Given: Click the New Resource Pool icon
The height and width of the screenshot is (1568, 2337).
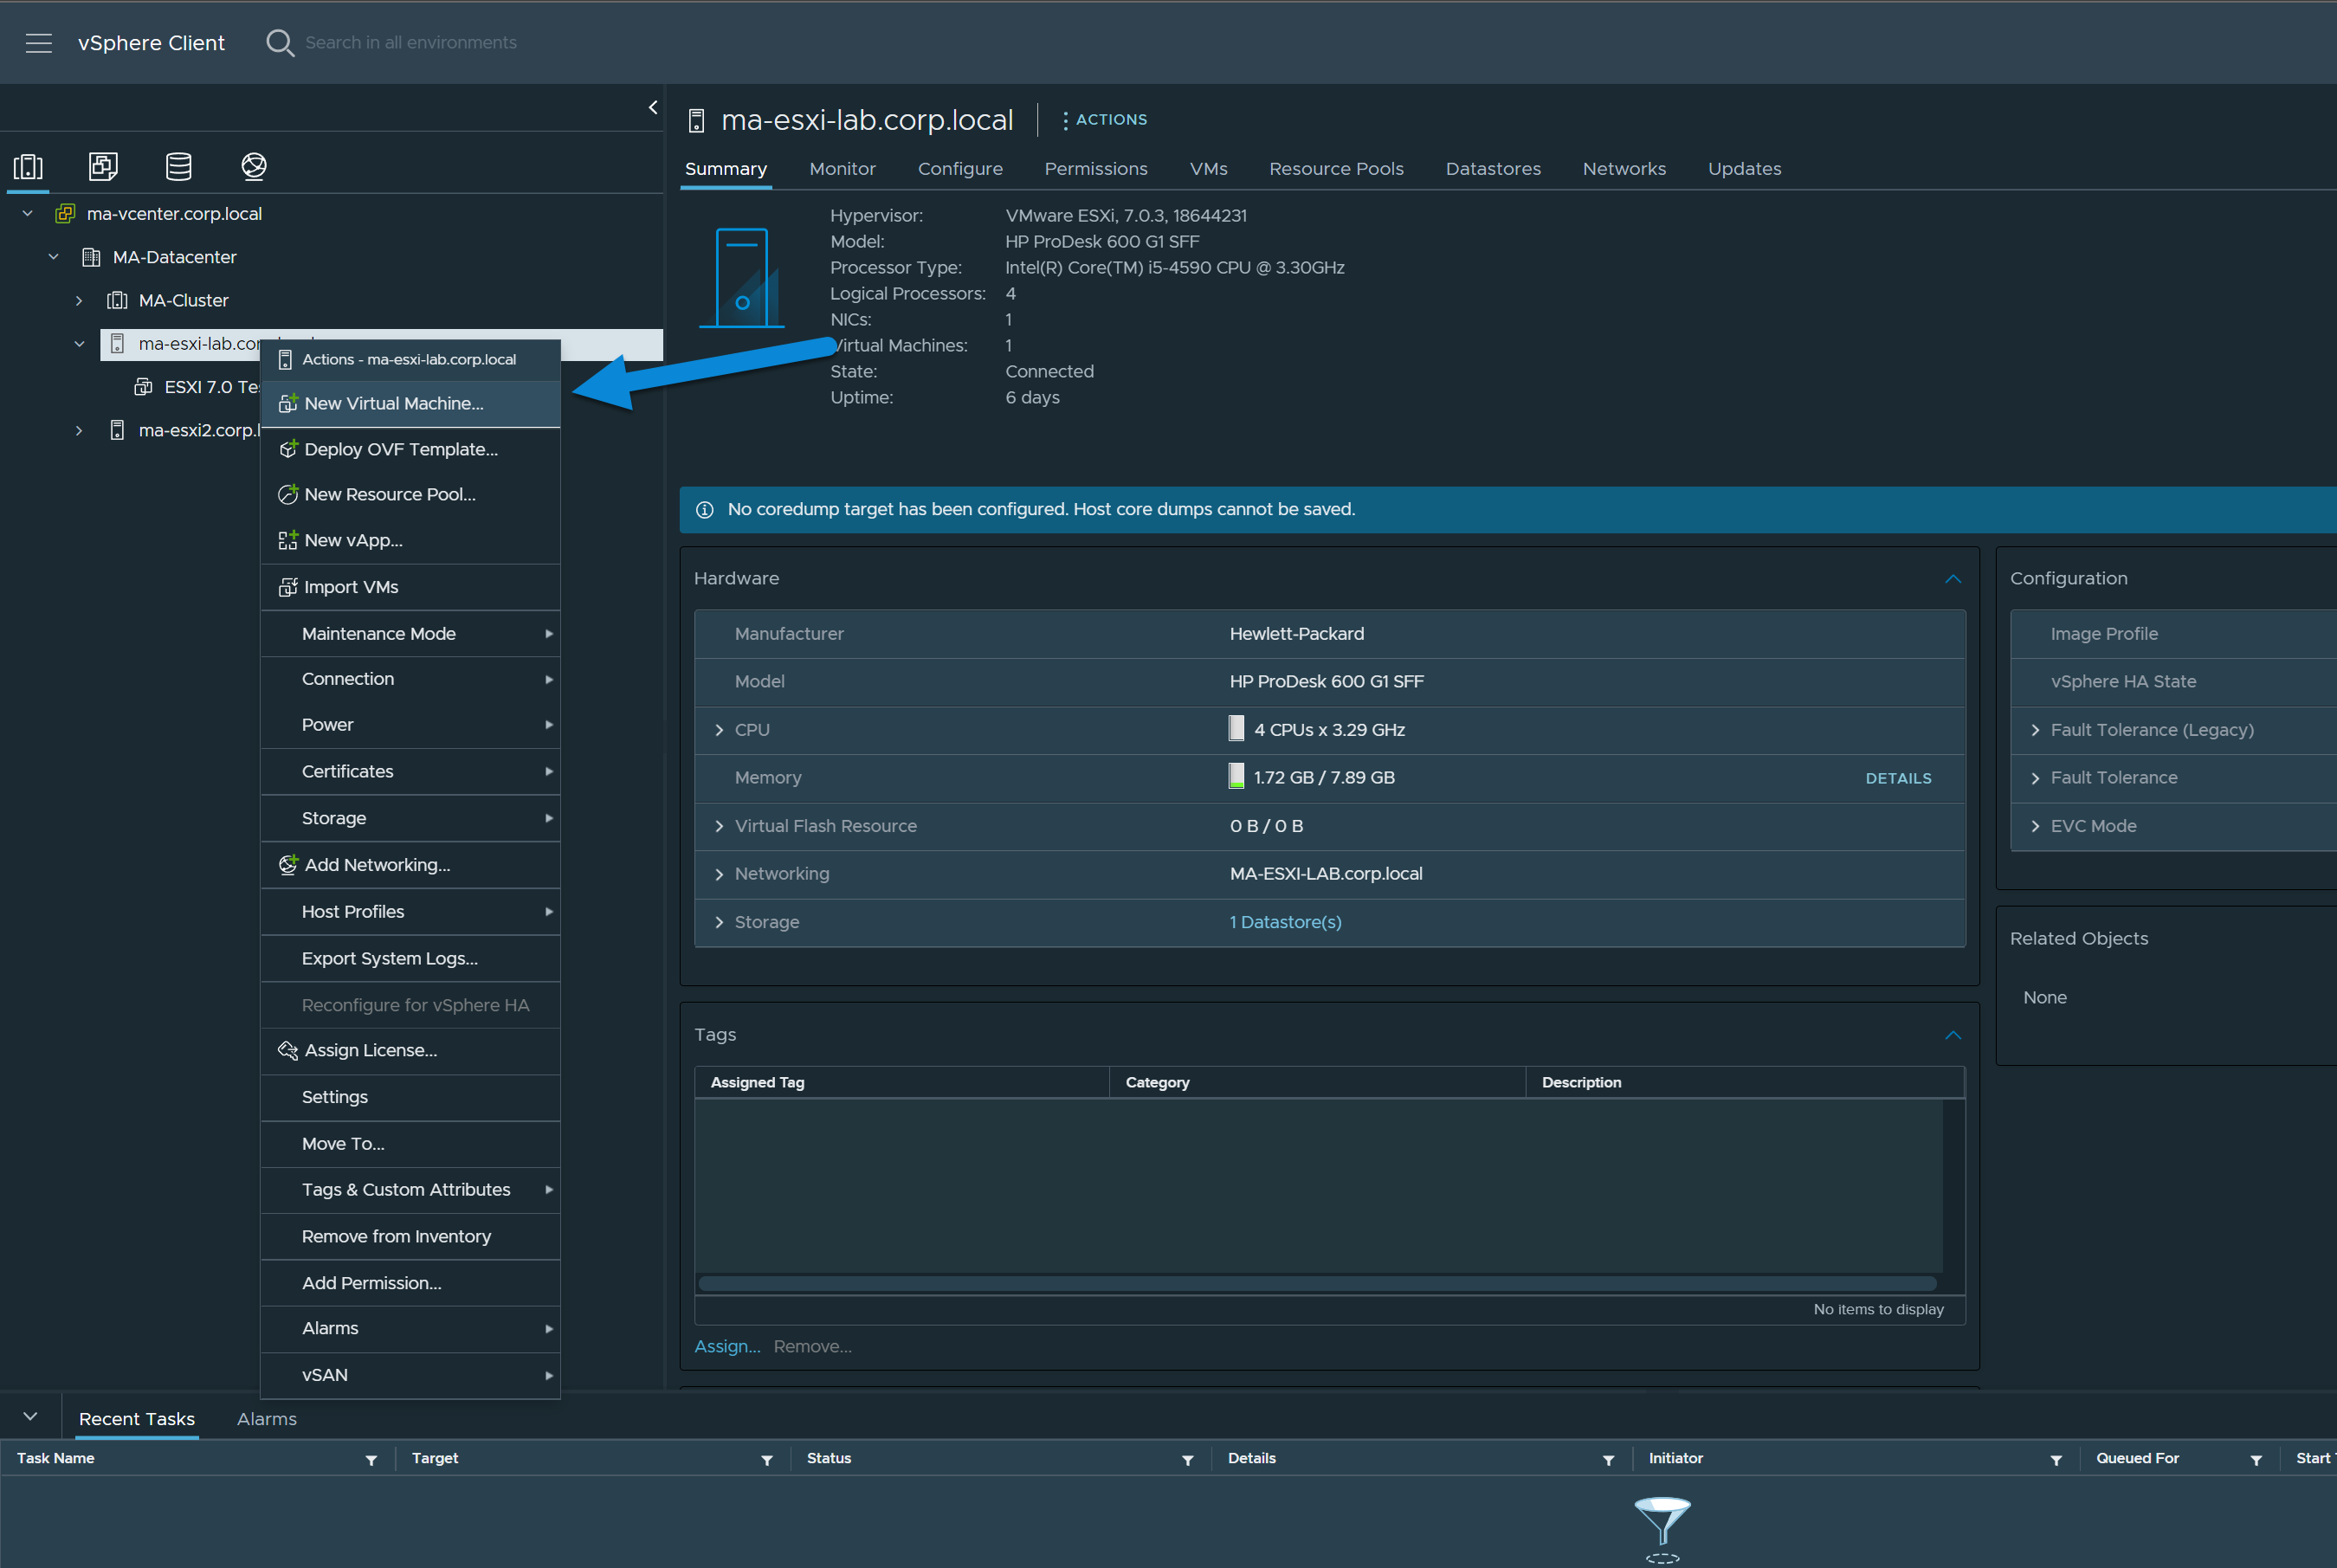Looking at the screenshot, I should [x=288, y=494].
